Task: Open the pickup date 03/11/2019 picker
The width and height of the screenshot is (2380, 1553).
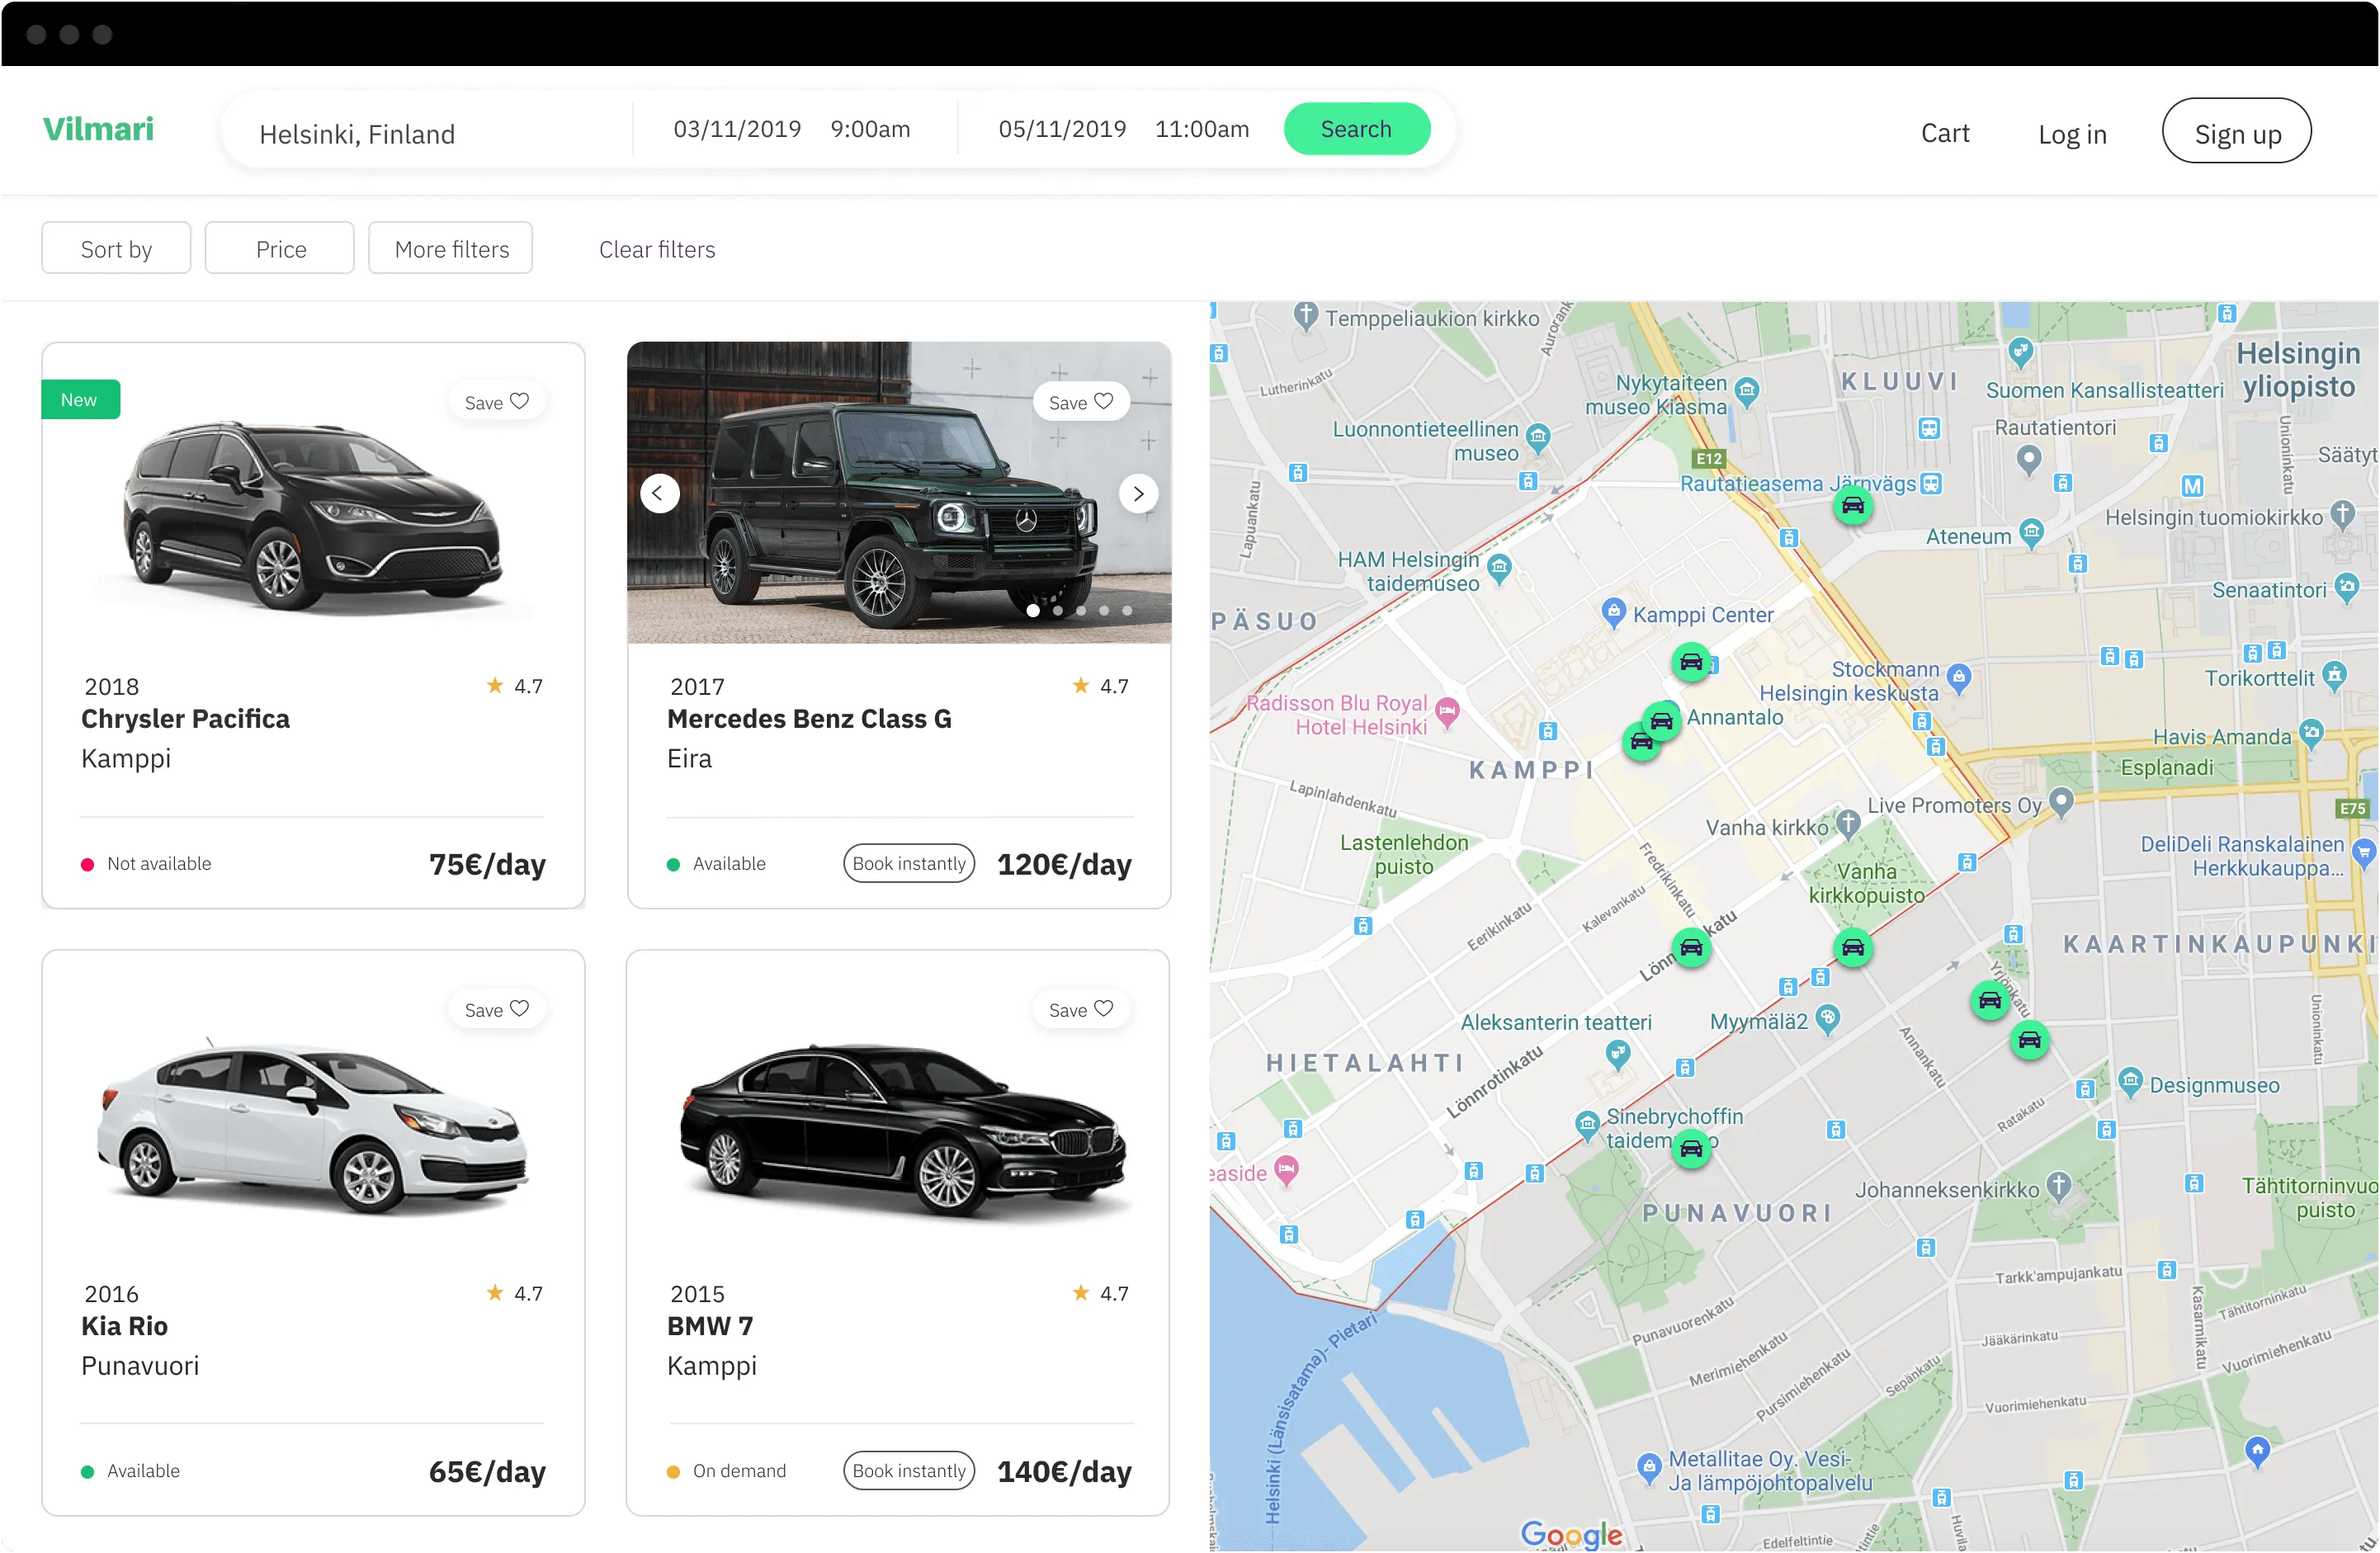Action: pos(737,129)
